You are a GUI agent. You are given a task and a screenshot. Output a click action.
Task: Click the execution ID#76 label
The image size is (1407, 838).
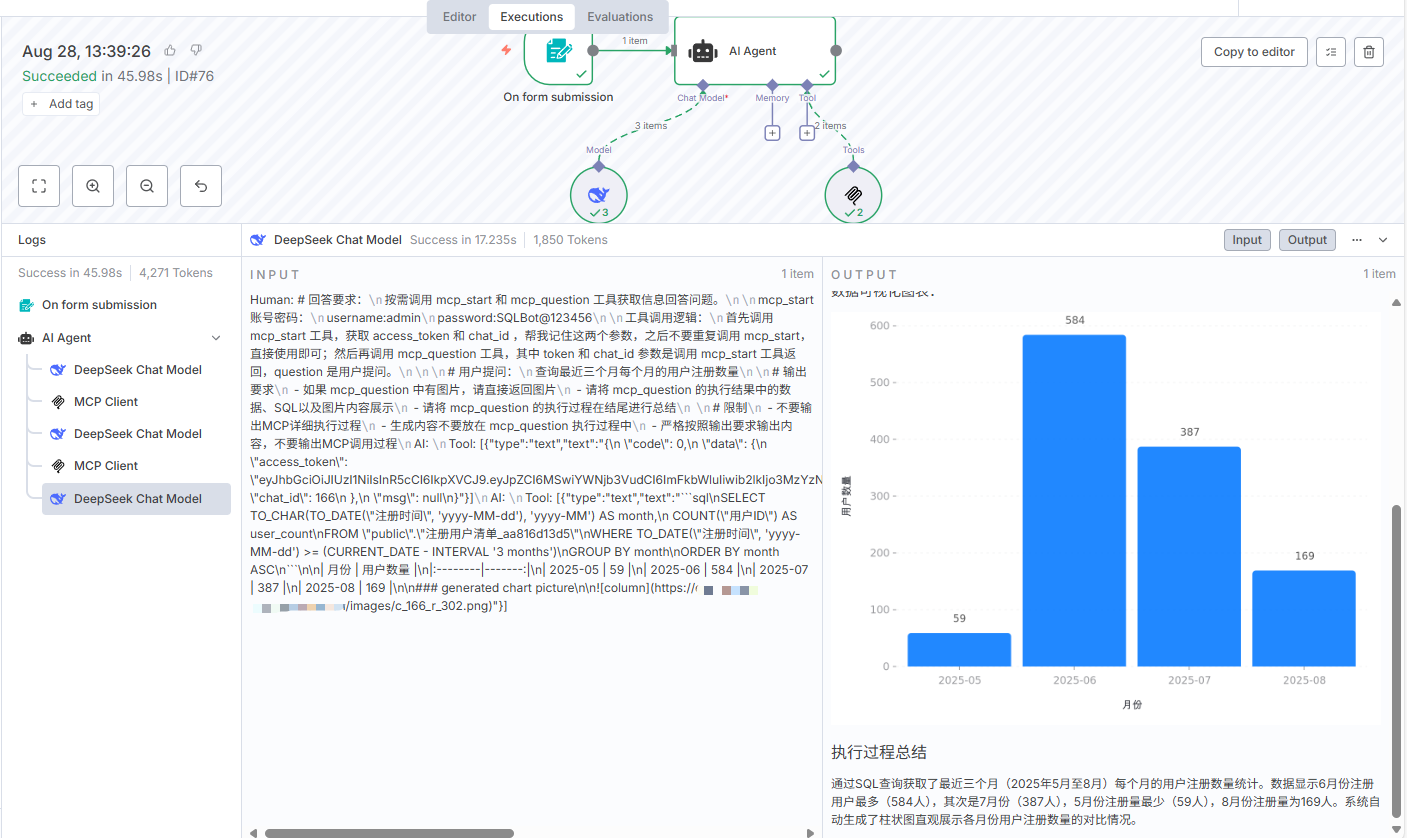point(194,76)
